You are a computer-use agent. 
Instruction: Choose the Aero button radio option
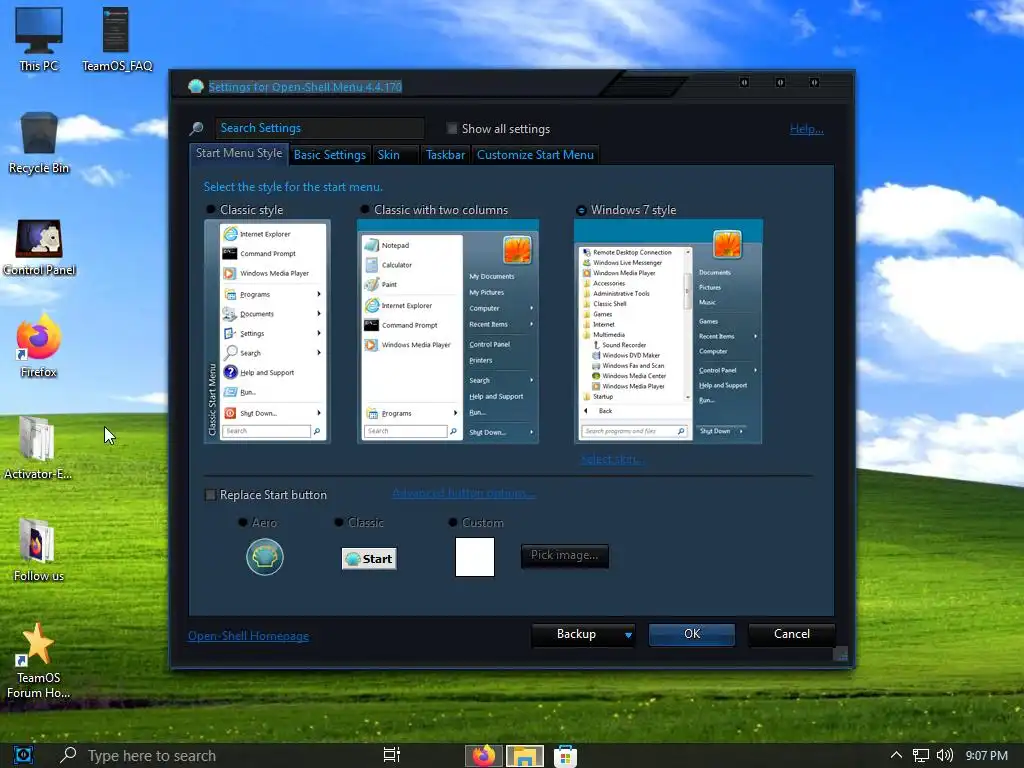tap(243, 522)
